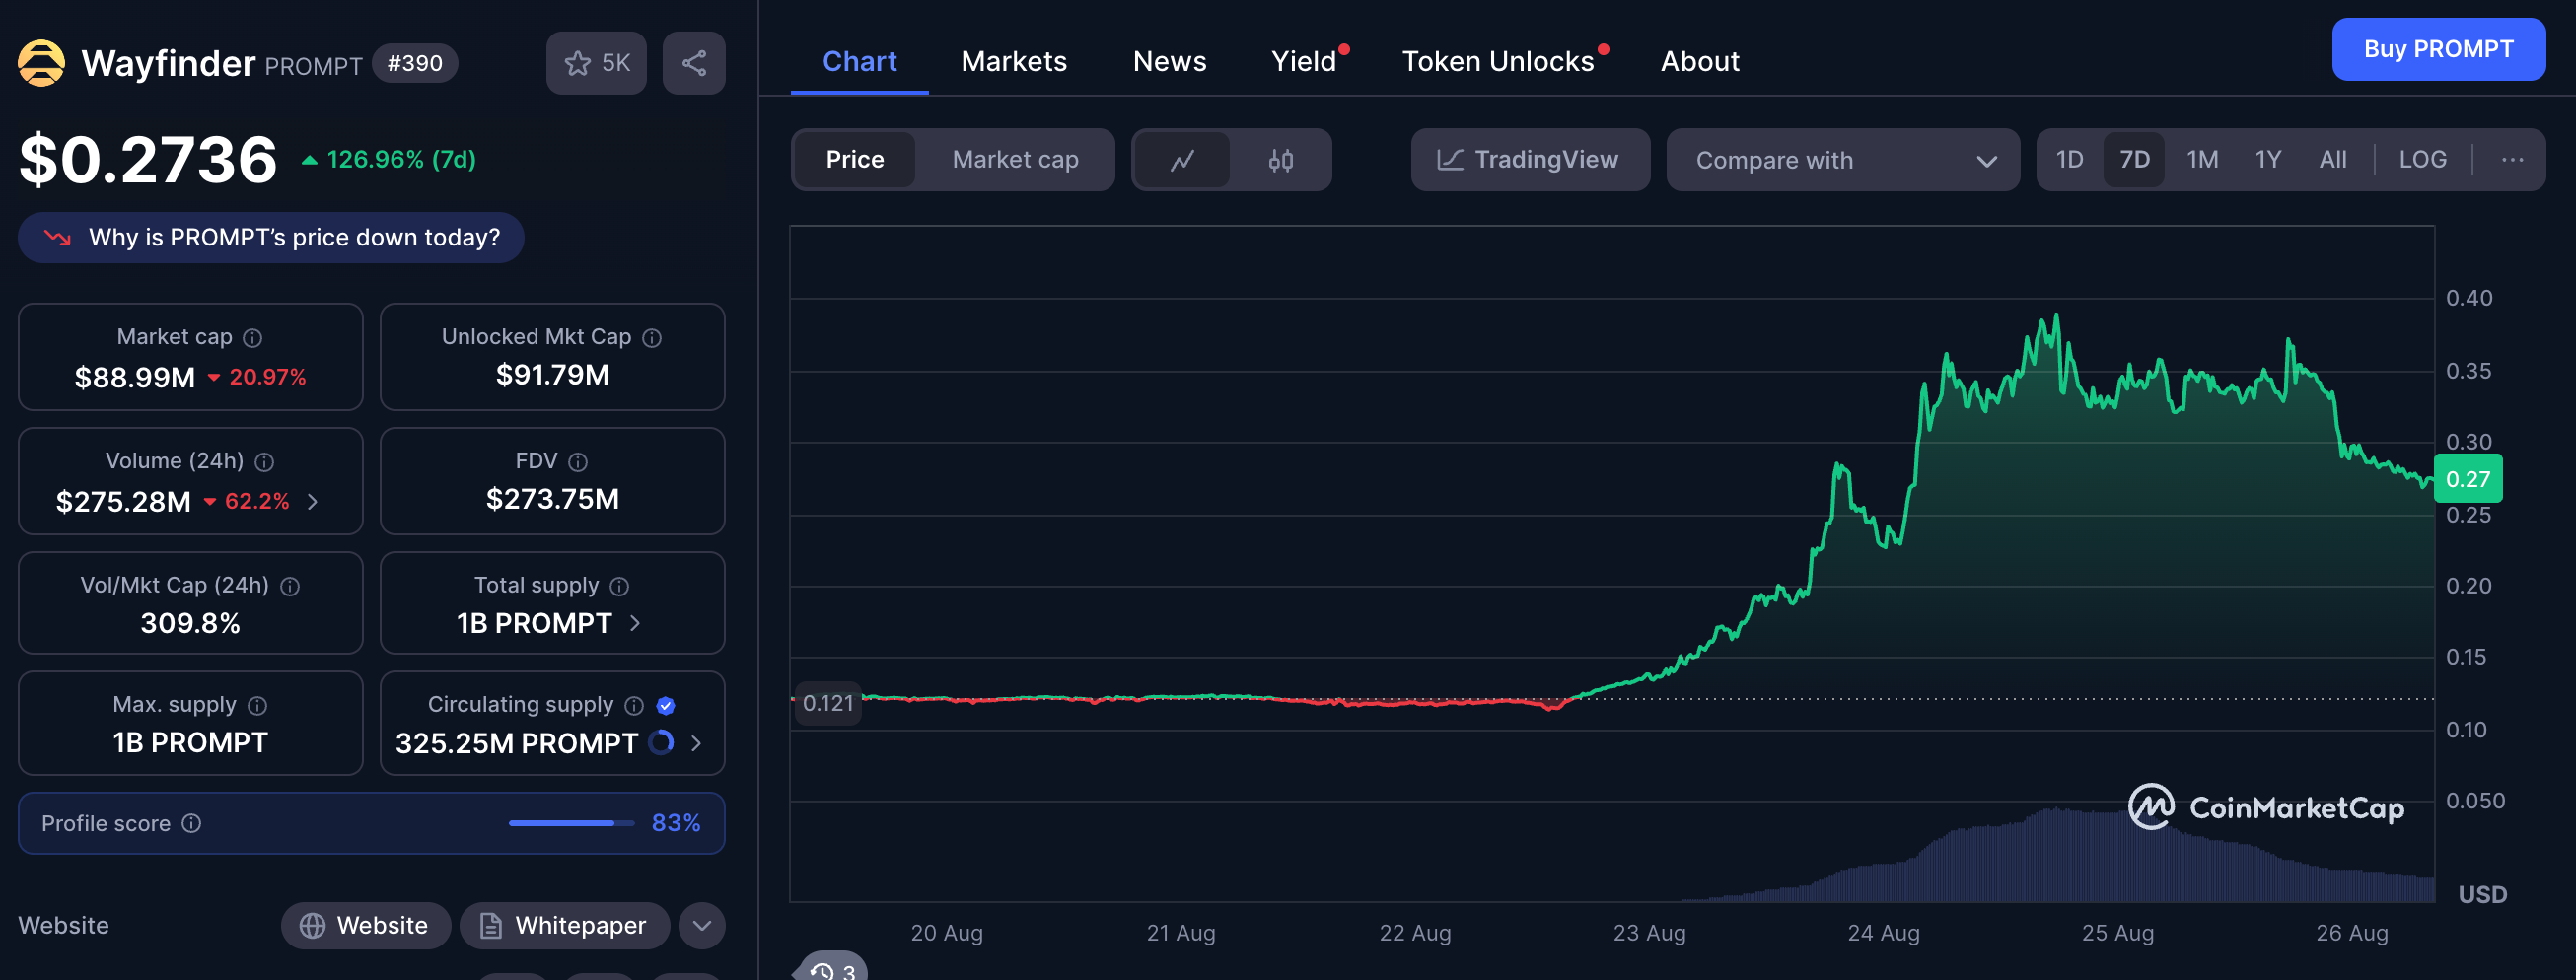Screen dimensions: 2576x980
Task: Click the globe icon on Website button
Action: 313,926
